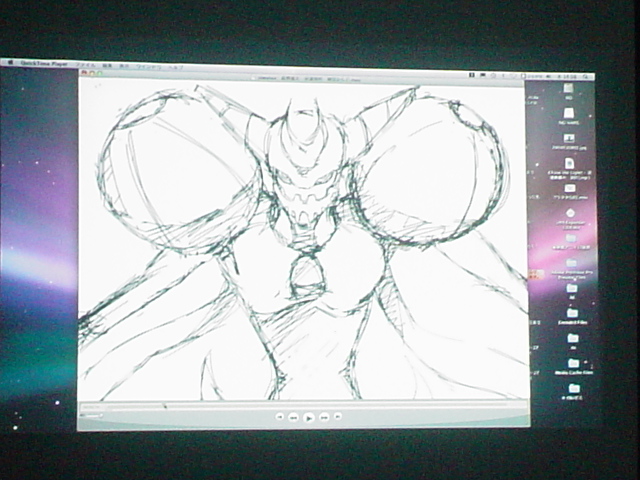Jump to the end of the movie
Image resolution: width=640 pixels, height=480 pixels.
[338, 417]
